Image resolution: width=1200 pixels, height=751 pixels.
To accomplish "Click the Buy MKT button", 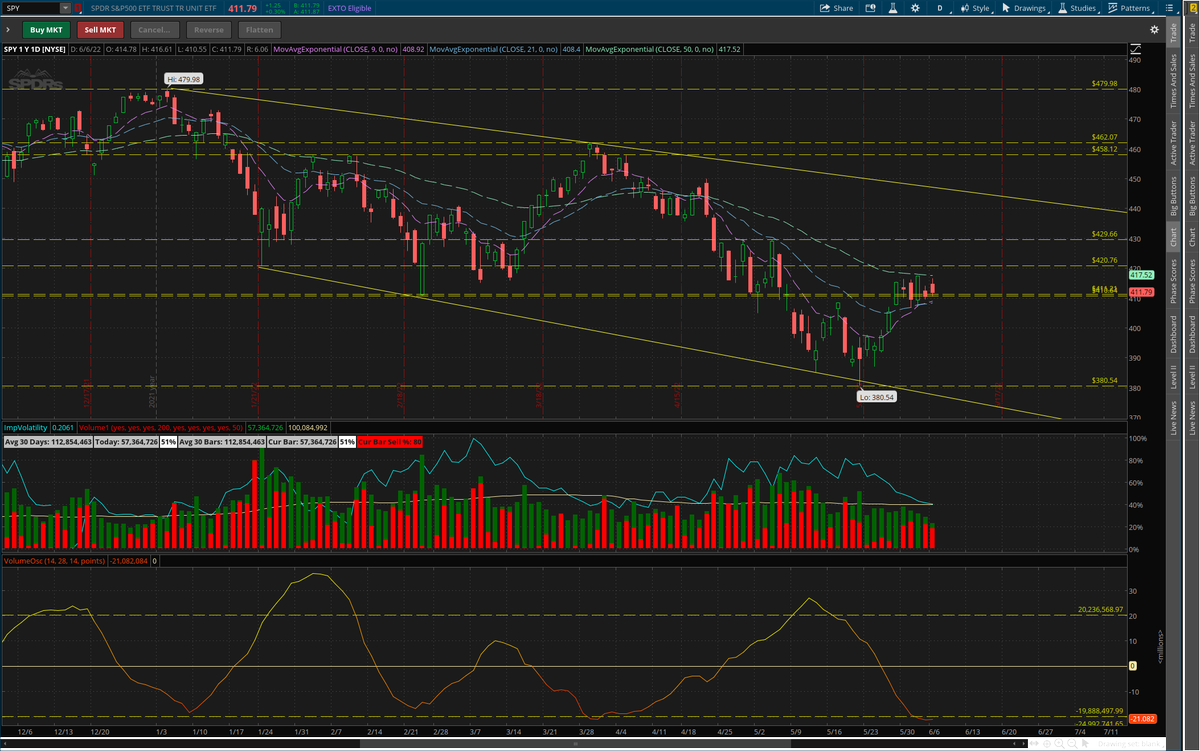I will 46,30.
